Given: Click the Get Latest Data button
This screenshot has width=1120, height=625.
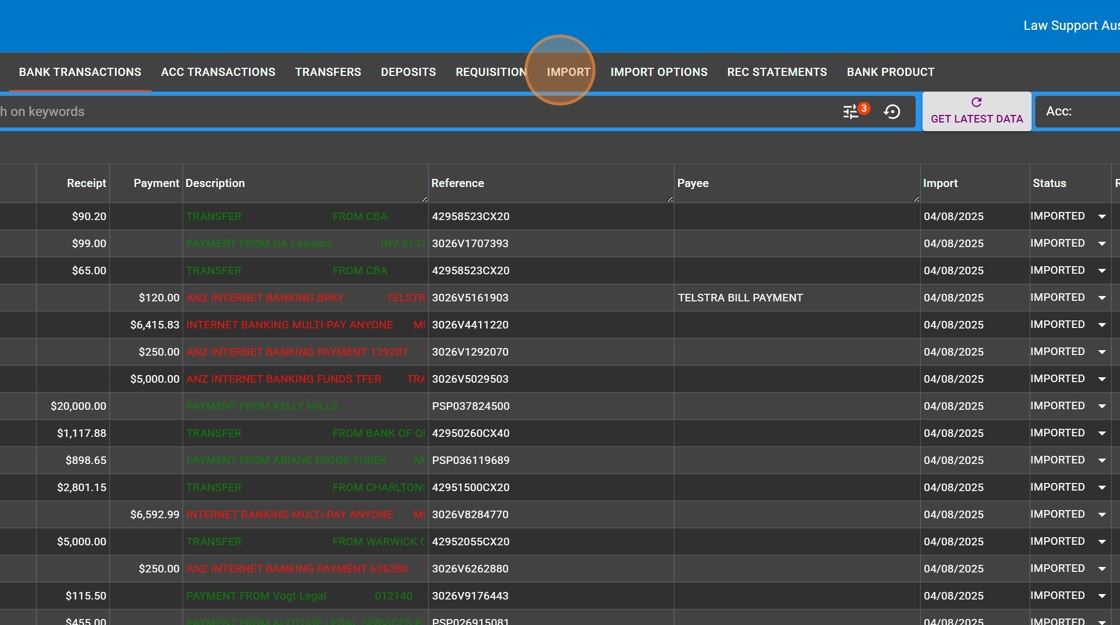Looking at the screenshot, I should click(x=976, y=111).
